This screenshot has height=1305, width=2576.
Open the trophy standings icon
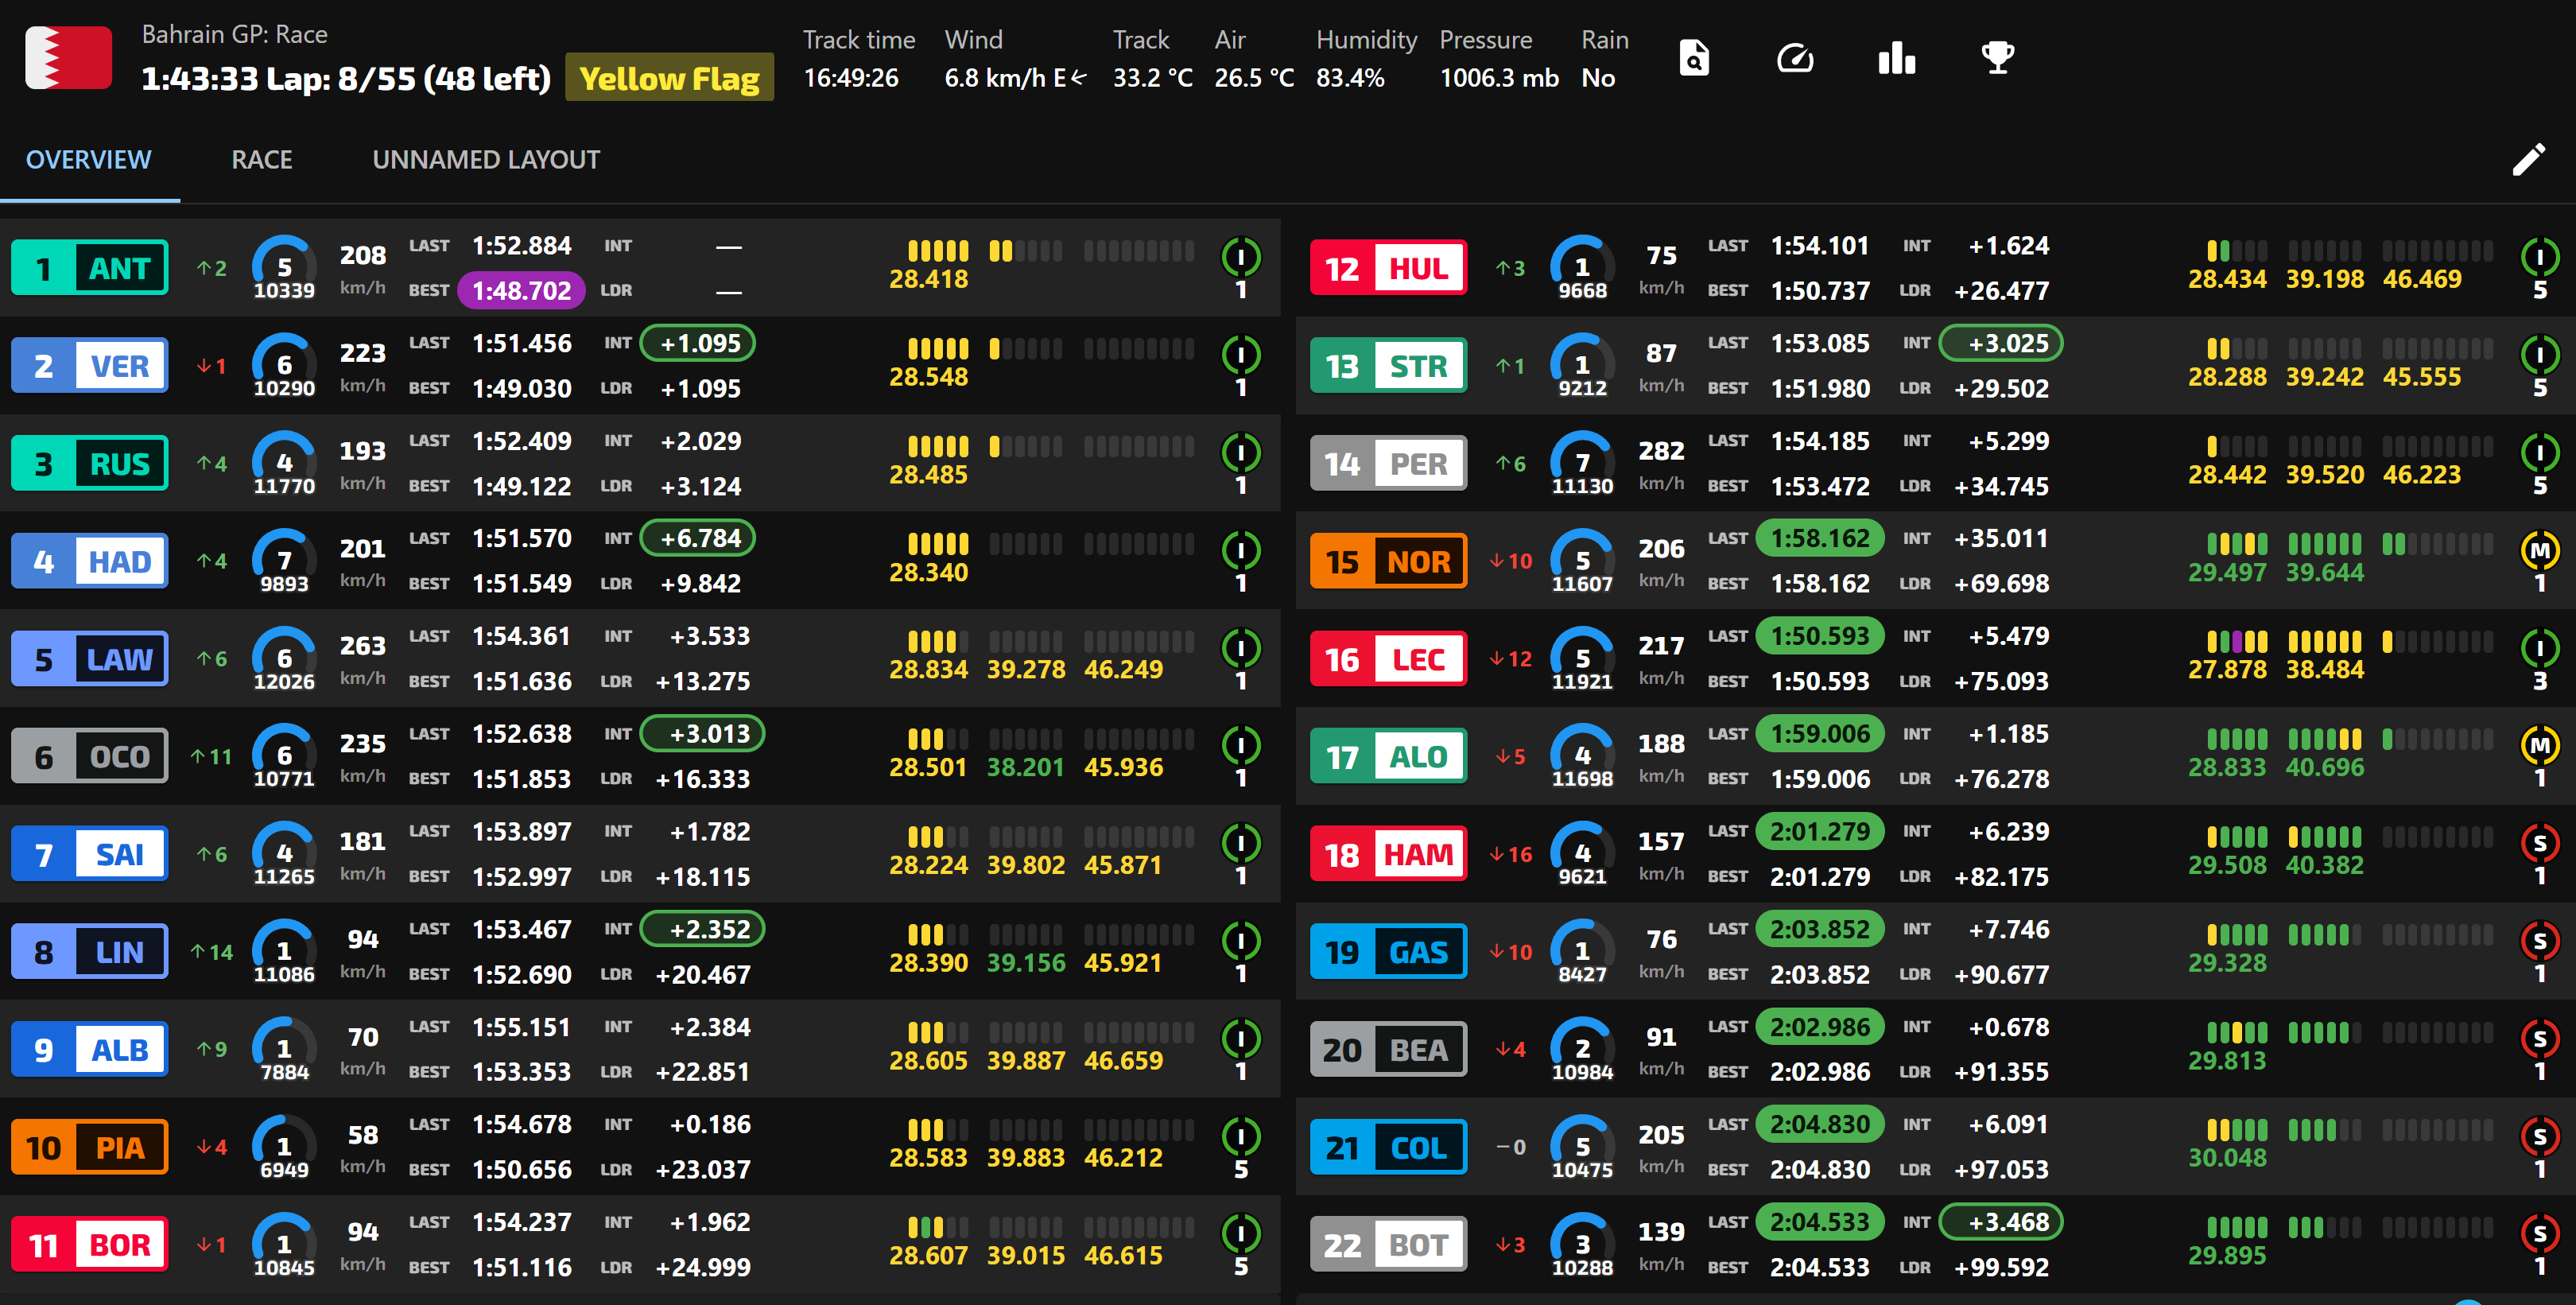1997,58
